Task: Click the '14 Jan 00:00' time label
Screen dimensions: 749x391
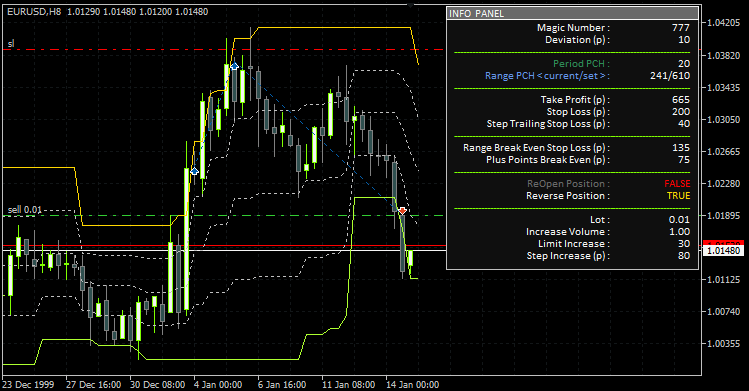Action: [x=413, y=384]
